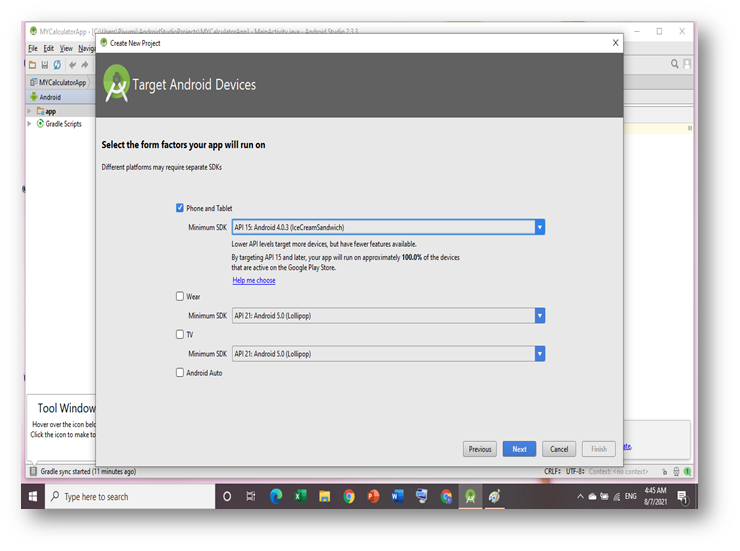
Task: Open Excel from the taskbar
Action: coord(300,496)
